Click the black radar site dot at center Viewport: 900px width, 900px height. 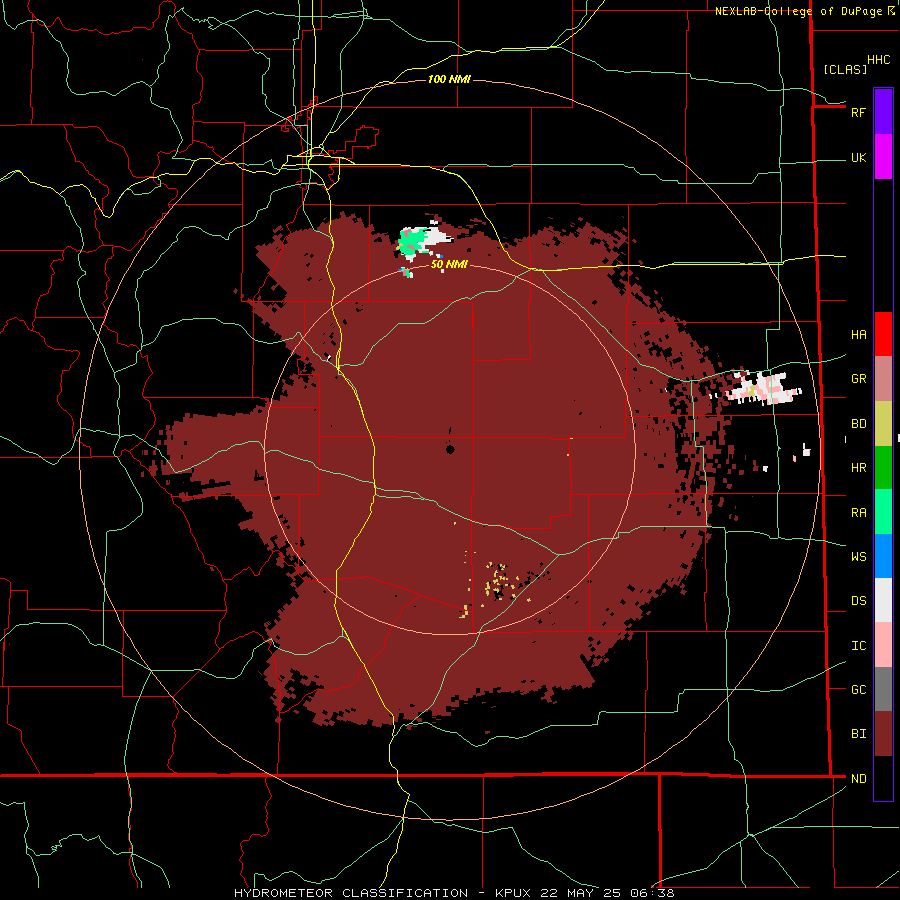click(x=450, y=449)
